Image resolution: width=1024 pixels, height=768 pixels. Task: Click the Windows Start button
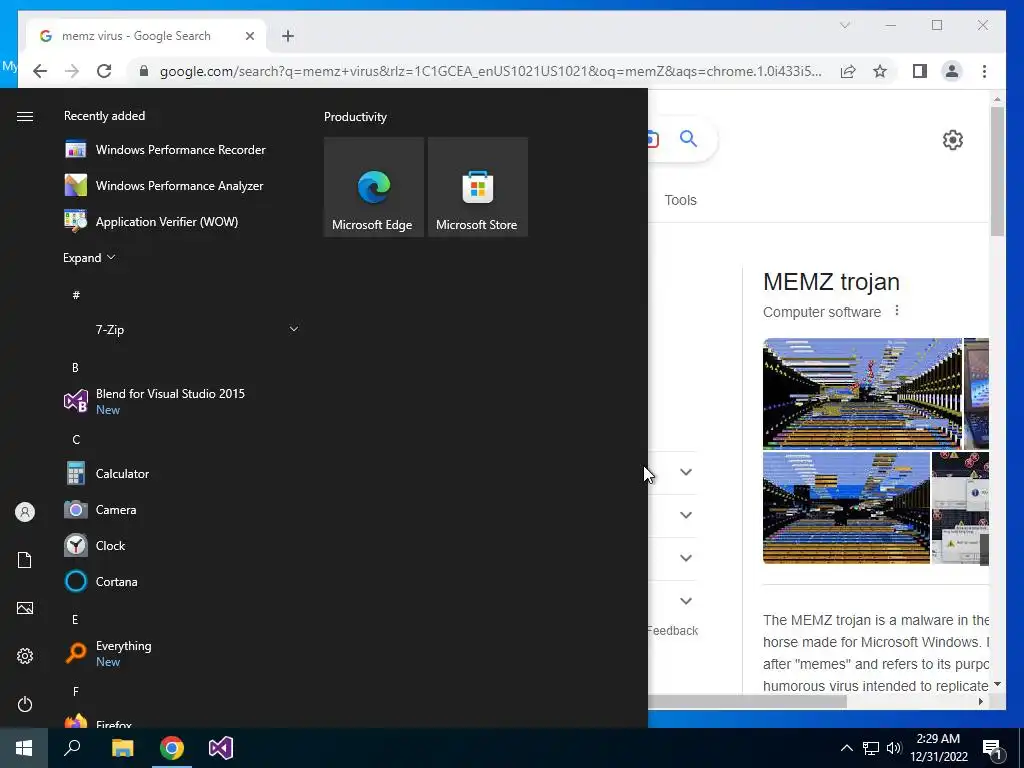24,748
